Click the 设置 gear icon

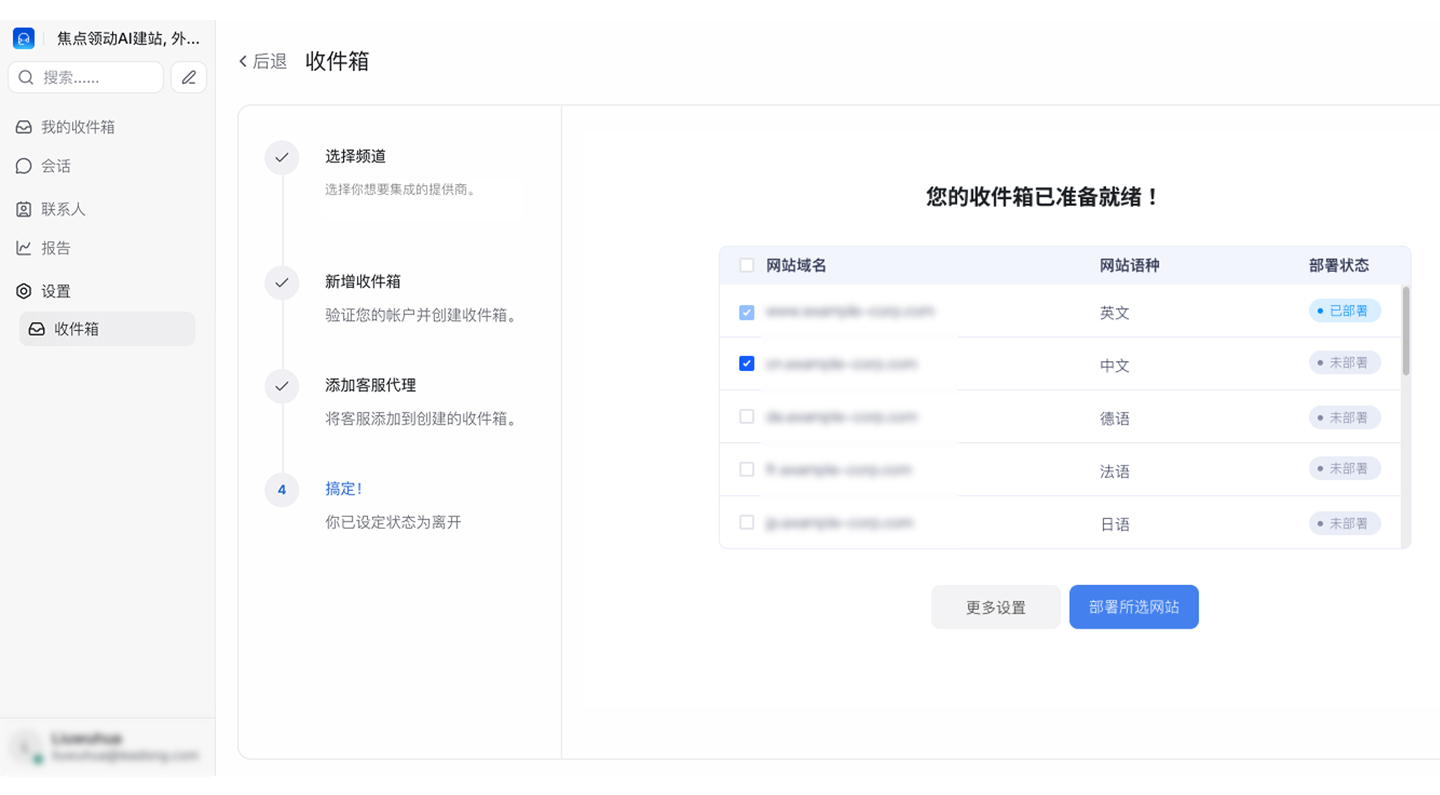click(24, 291)
